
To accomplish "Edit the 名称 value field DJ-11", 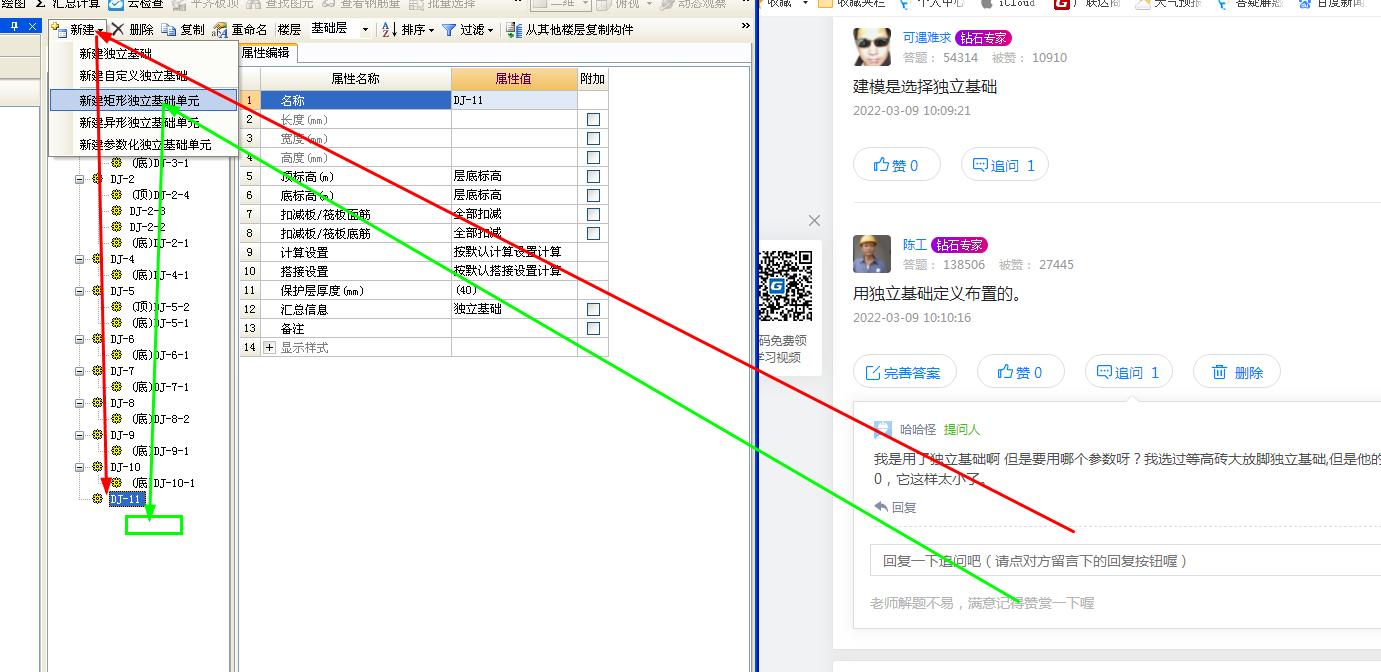I will 514,101.
